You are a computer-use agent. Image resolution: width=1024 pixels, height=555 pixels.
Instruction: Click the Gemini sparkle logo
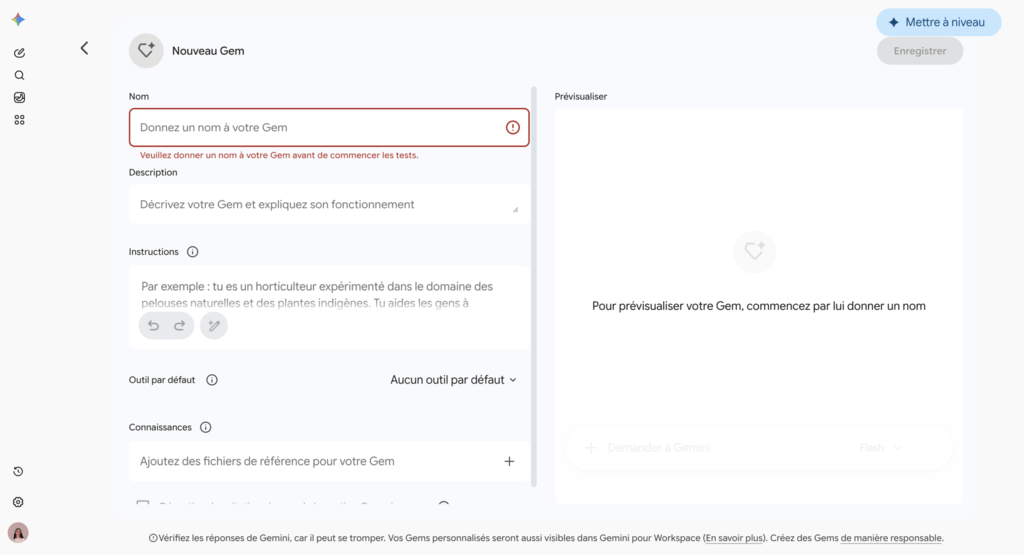click(x=18, y=20)
